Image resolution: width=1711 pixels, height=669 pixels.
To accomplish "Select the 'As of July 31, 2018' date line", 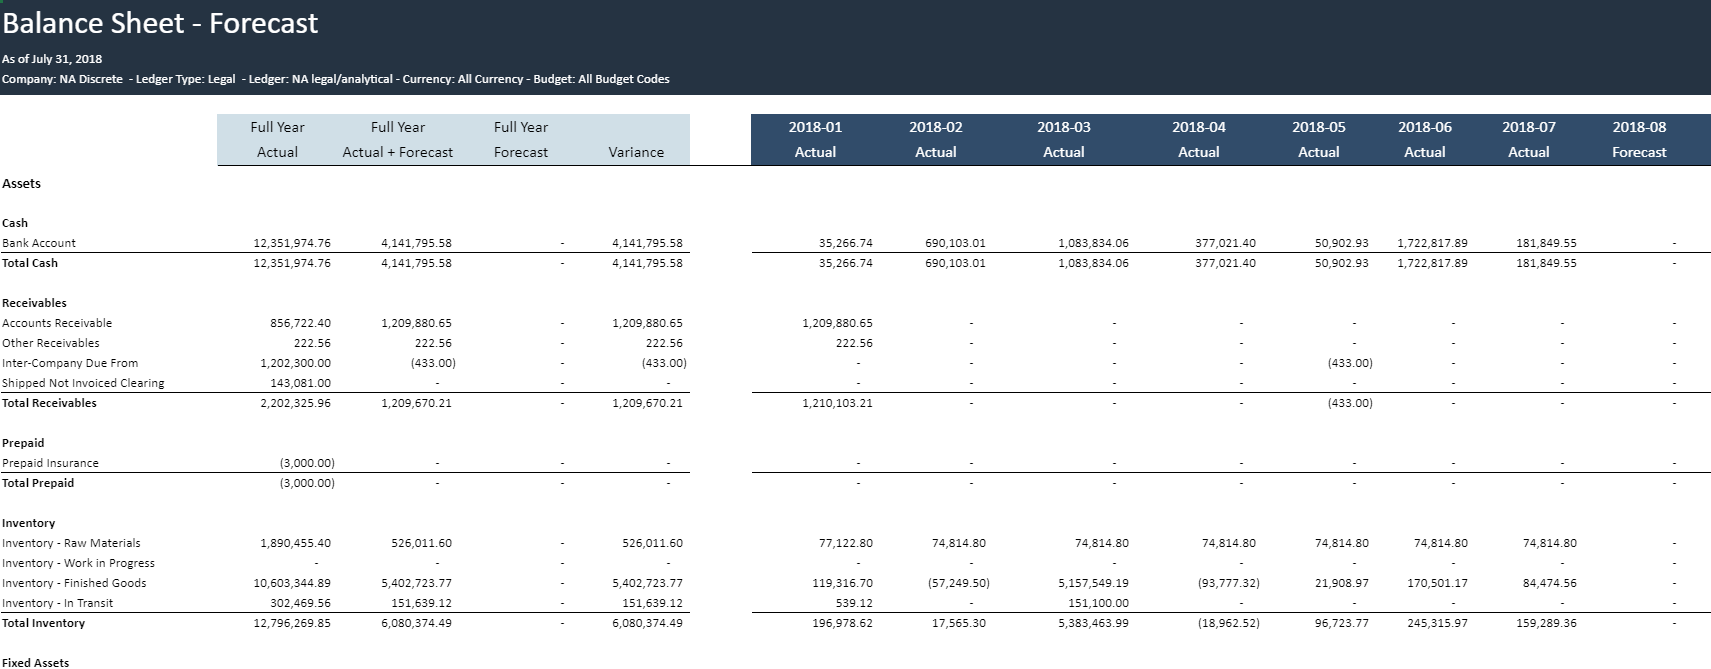I will click(x=52, y=59).
